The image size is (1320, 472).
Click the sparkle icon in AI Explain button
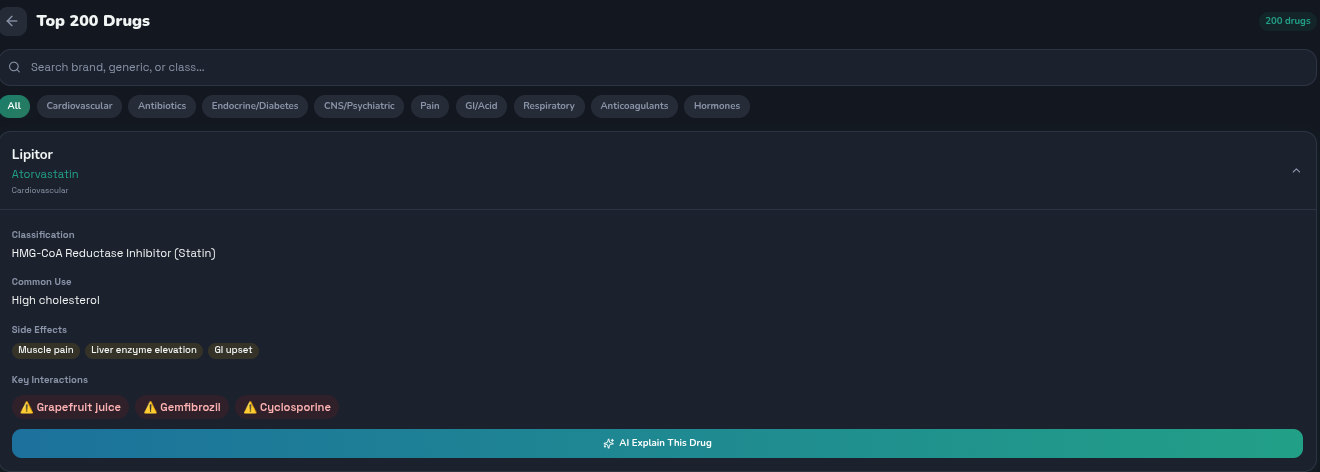(608, 443)
